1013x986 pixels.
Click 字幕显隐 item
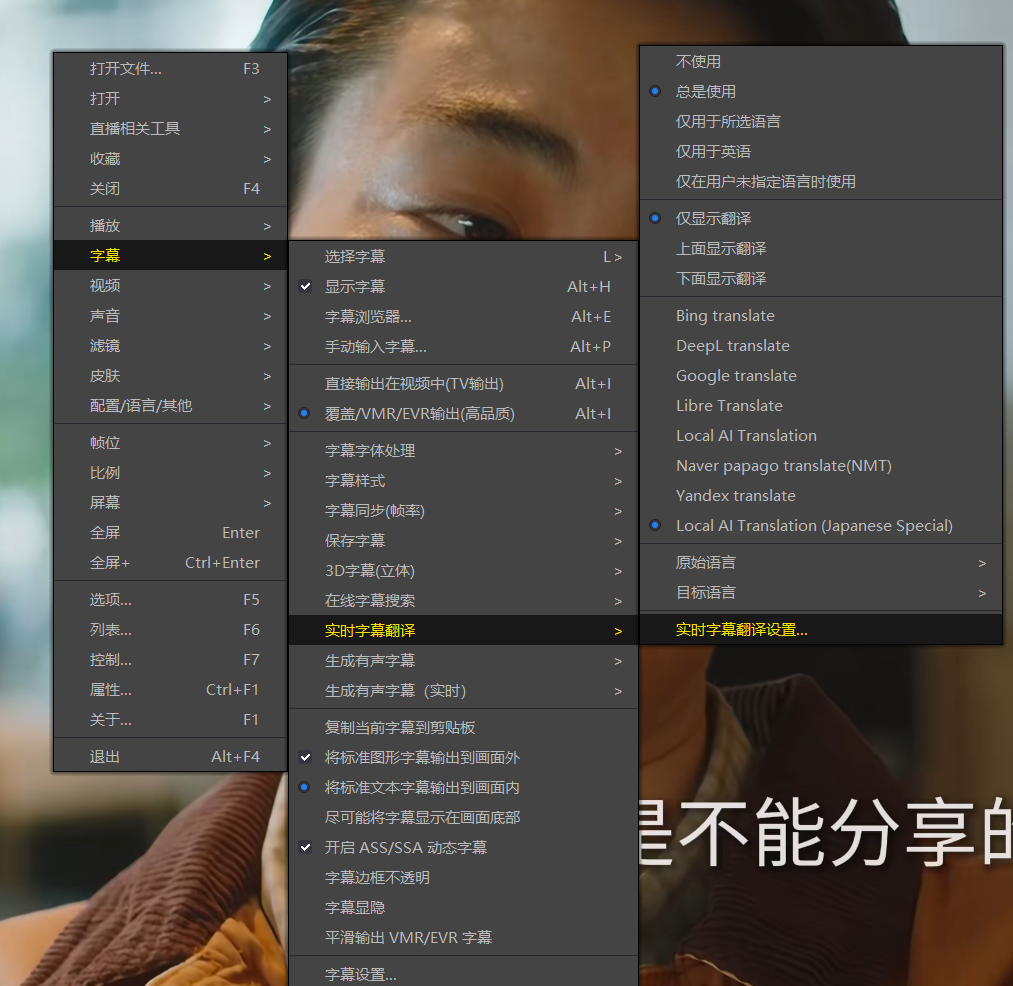[463, 907]
